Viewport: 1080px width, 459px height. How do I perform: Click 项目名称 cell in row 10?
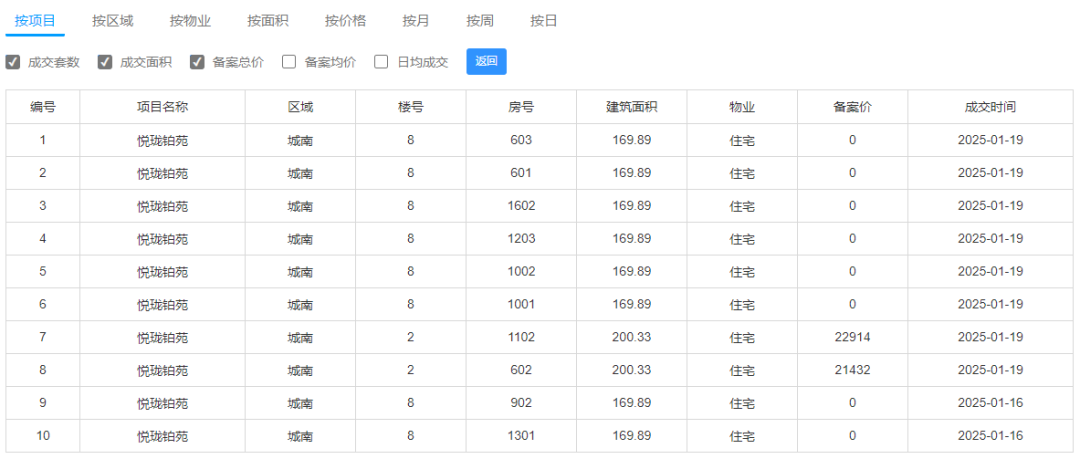(163, 436)
